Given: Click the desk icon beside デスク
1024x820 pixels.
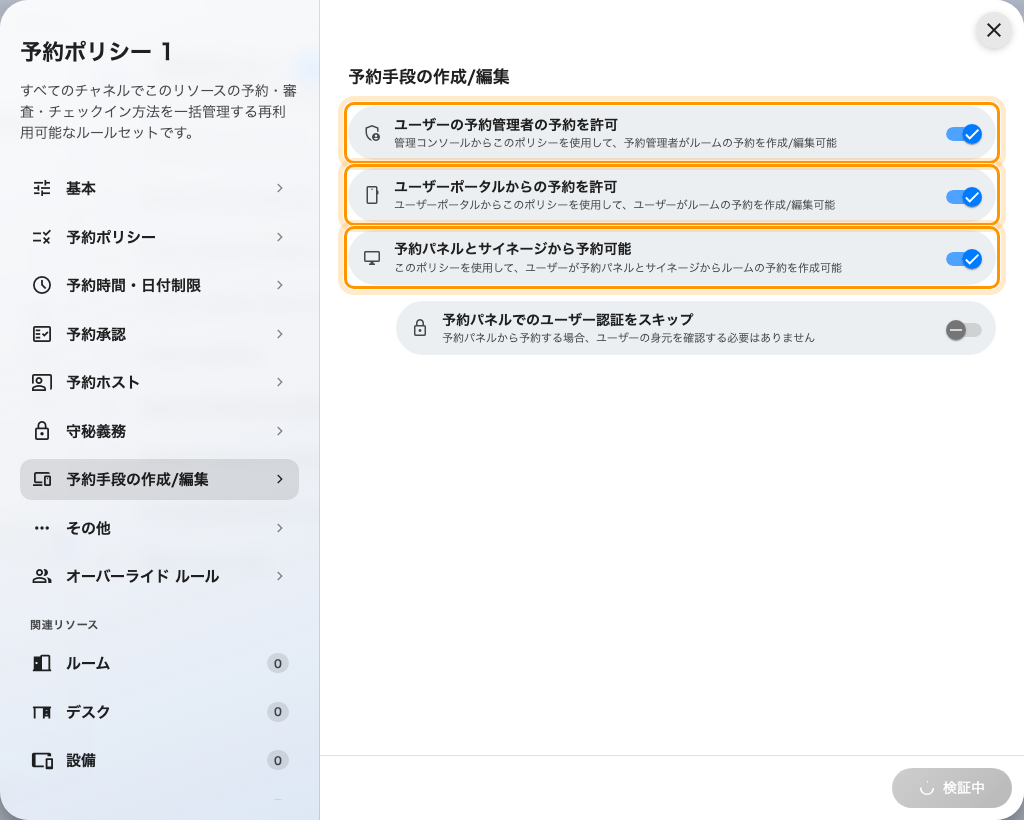Looking at the screenshot, I should [42, 712].
